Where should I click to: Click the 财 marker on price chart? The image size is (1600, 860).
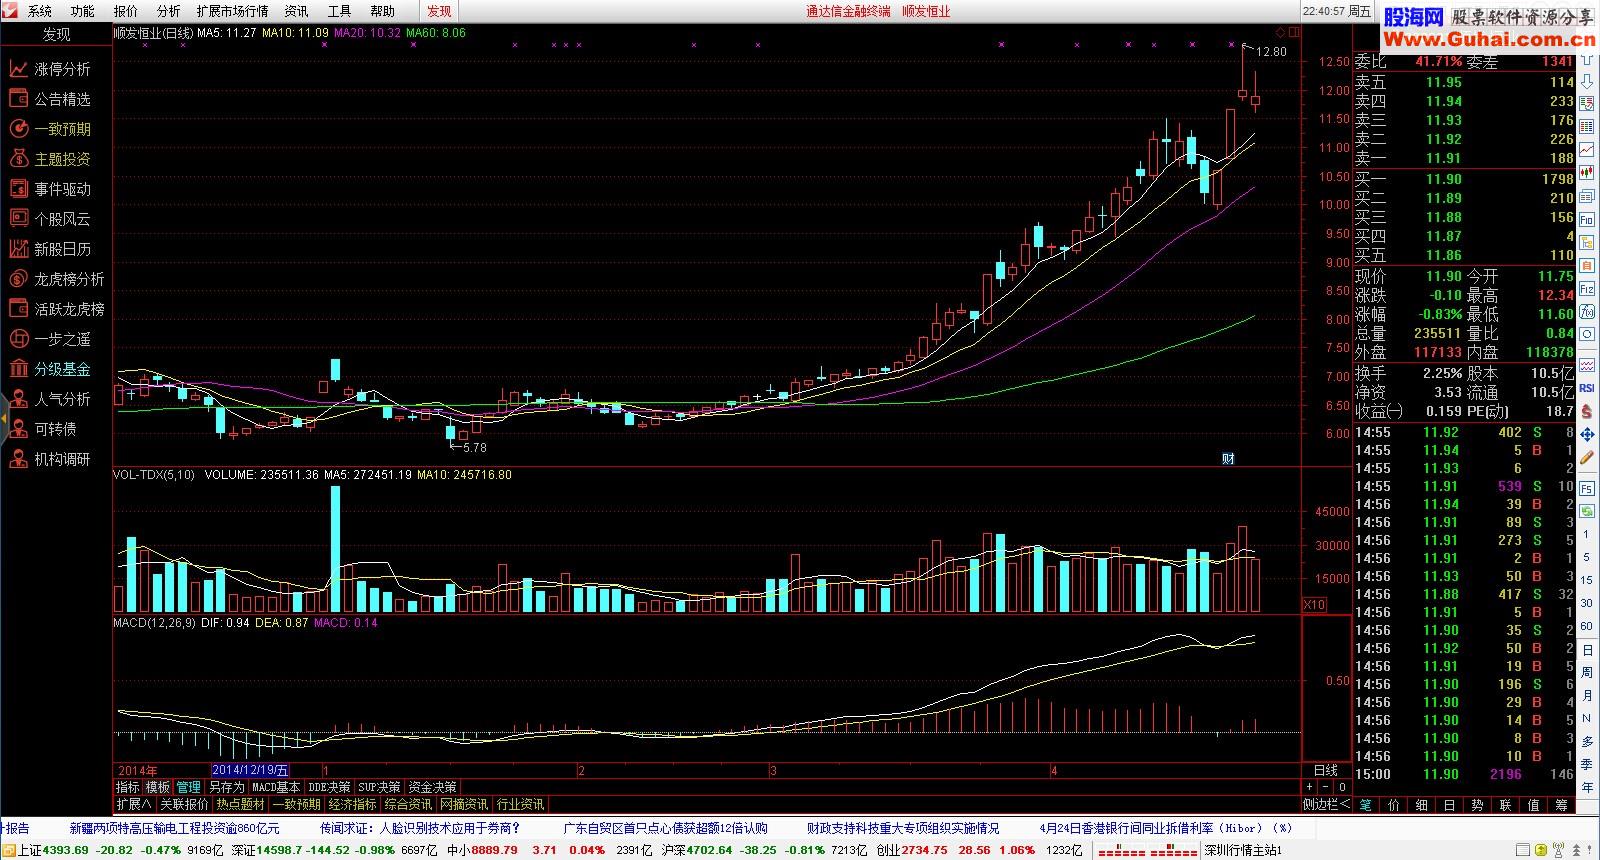(1228, 459)
